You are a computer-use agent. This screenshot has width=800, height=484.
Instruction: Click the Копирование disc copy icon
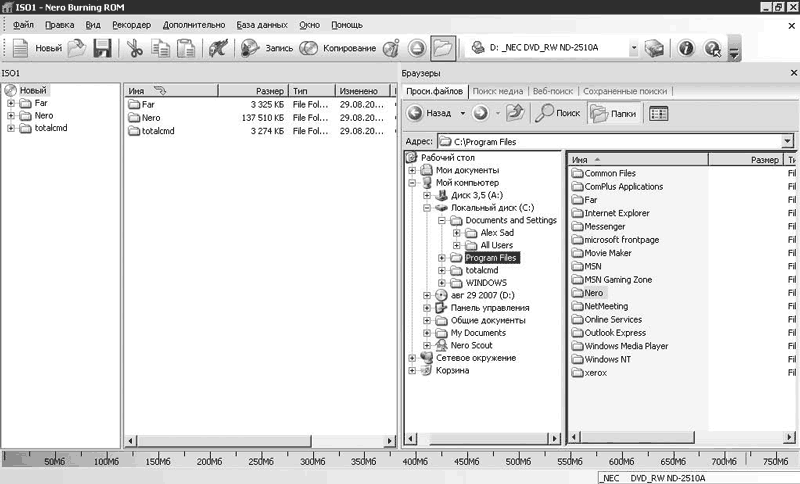(x=309, y=48)
